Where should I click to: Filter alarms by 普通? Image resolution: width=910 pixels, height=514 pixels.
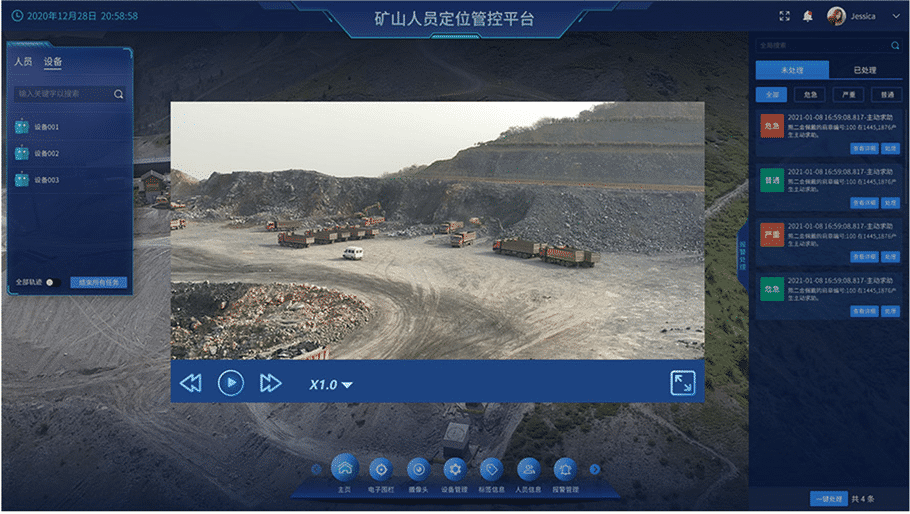[x=887, y=95]
